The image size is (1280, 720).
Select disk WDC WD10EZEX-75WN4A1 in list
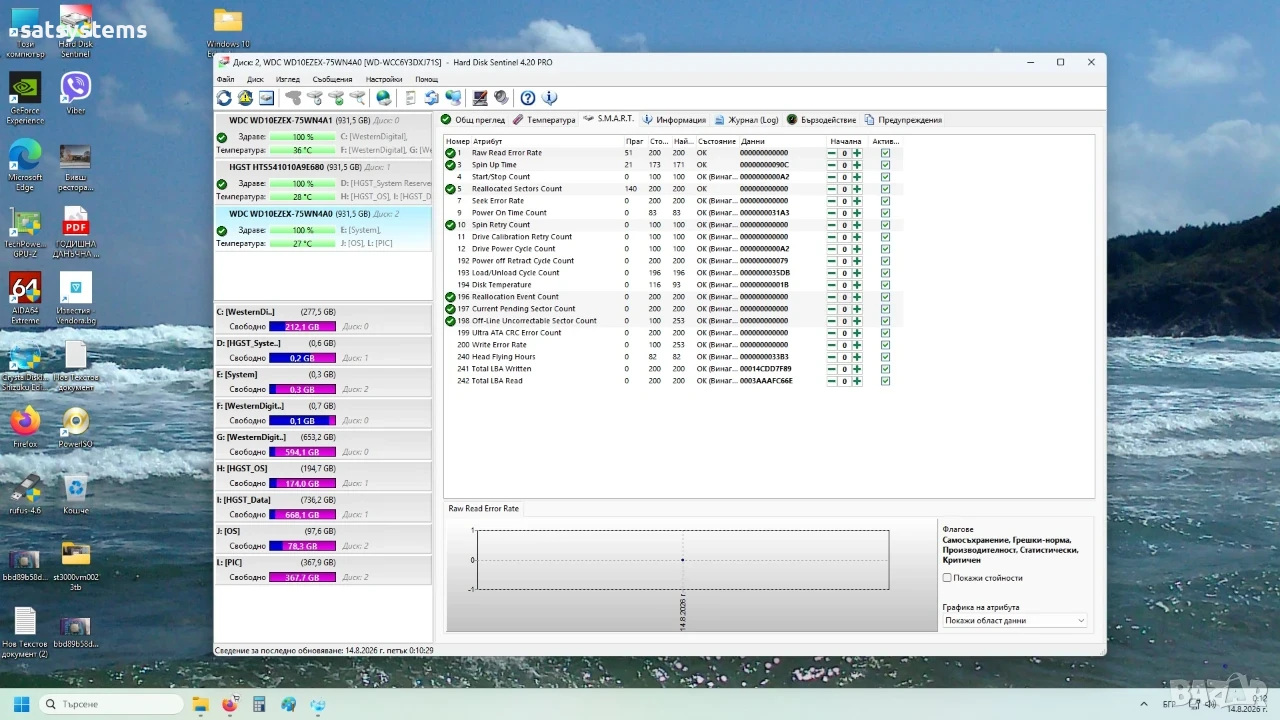tap(323, 136)
